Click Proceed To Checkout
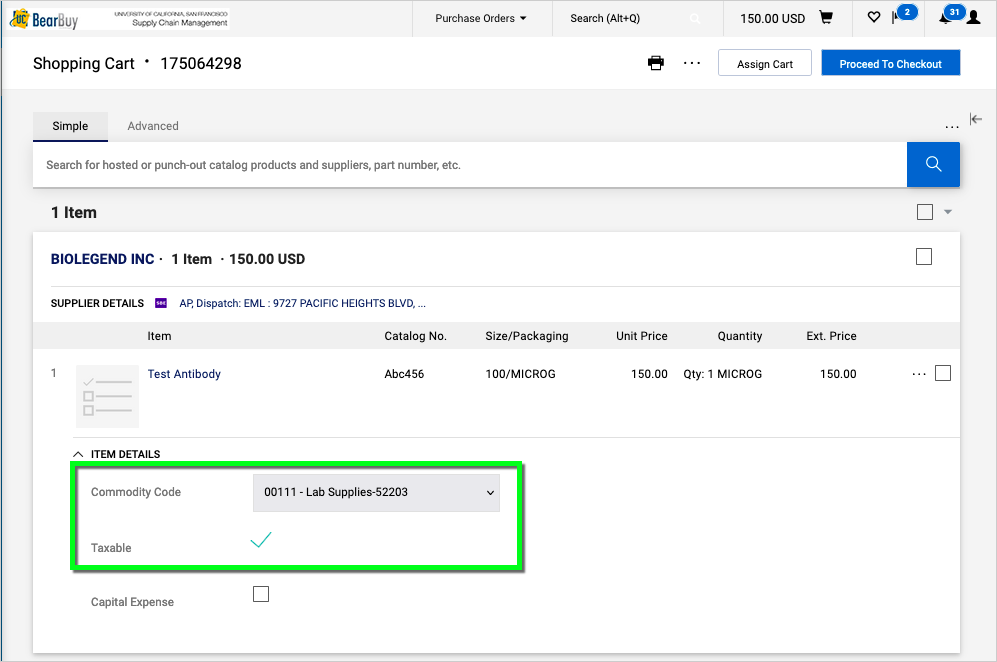Screen dimensions: 997x662 tap(890, 62)
